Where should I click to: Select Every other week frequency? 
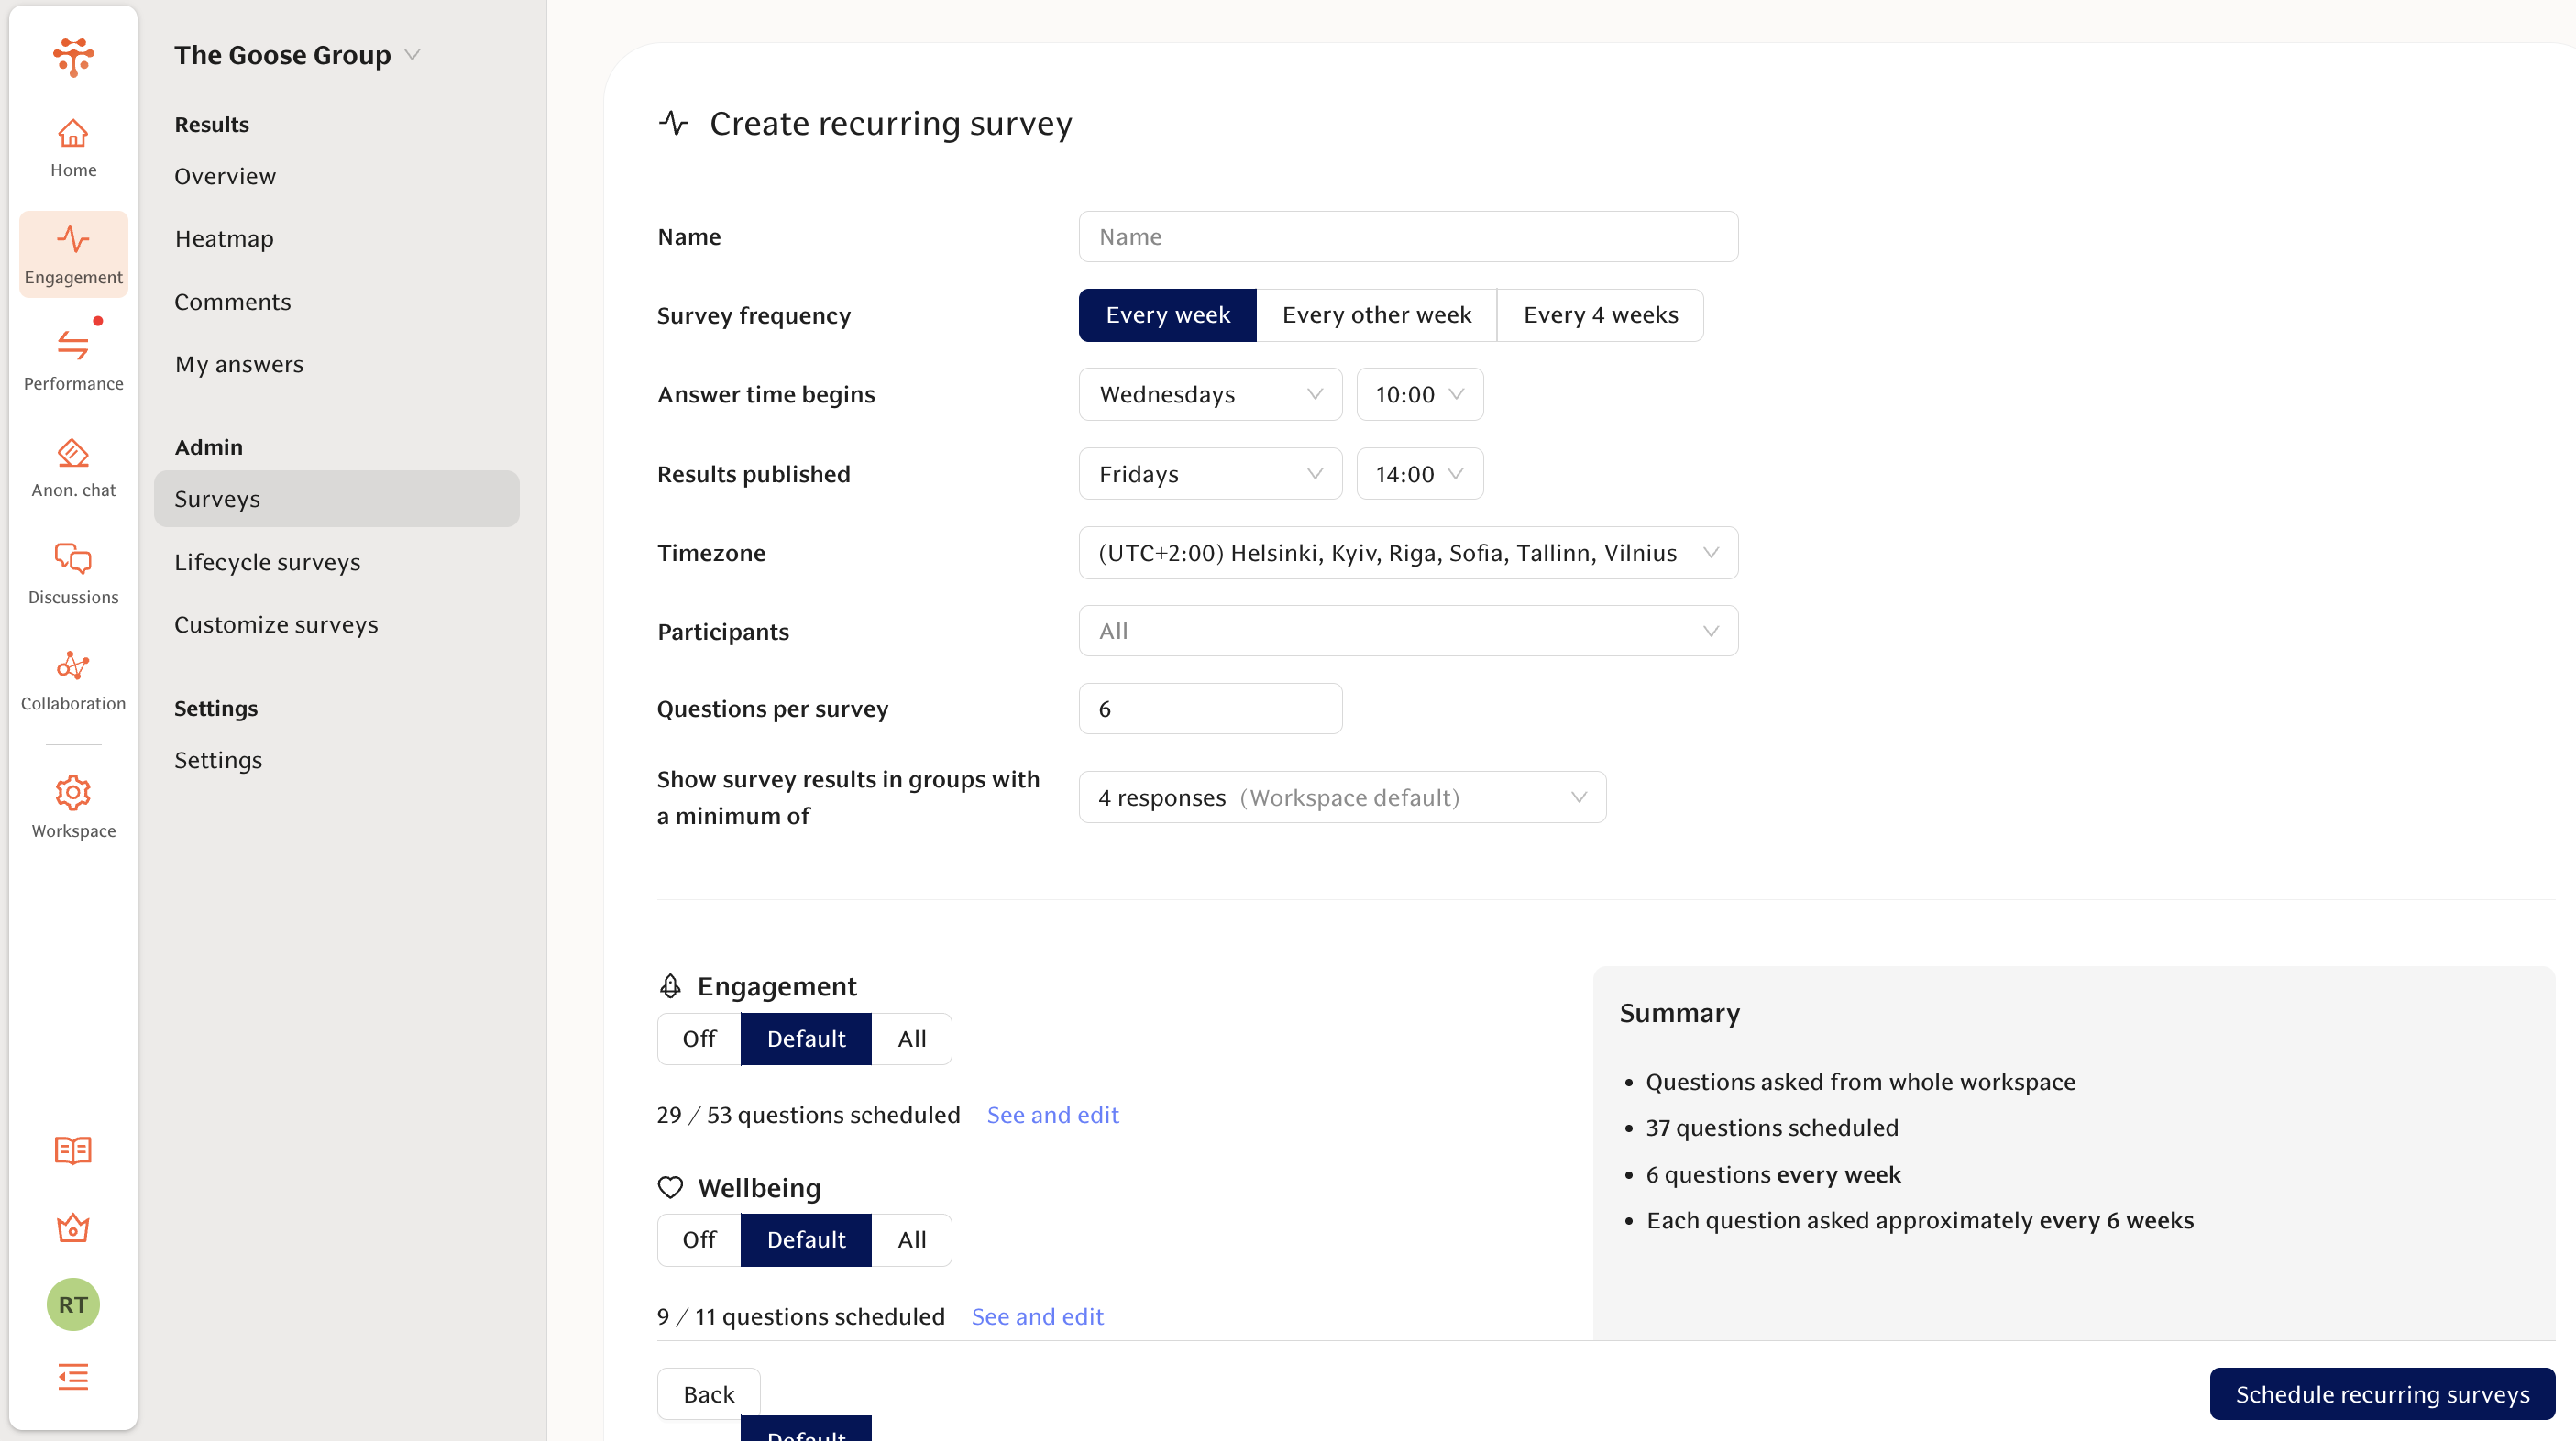tap(1376, 315)
